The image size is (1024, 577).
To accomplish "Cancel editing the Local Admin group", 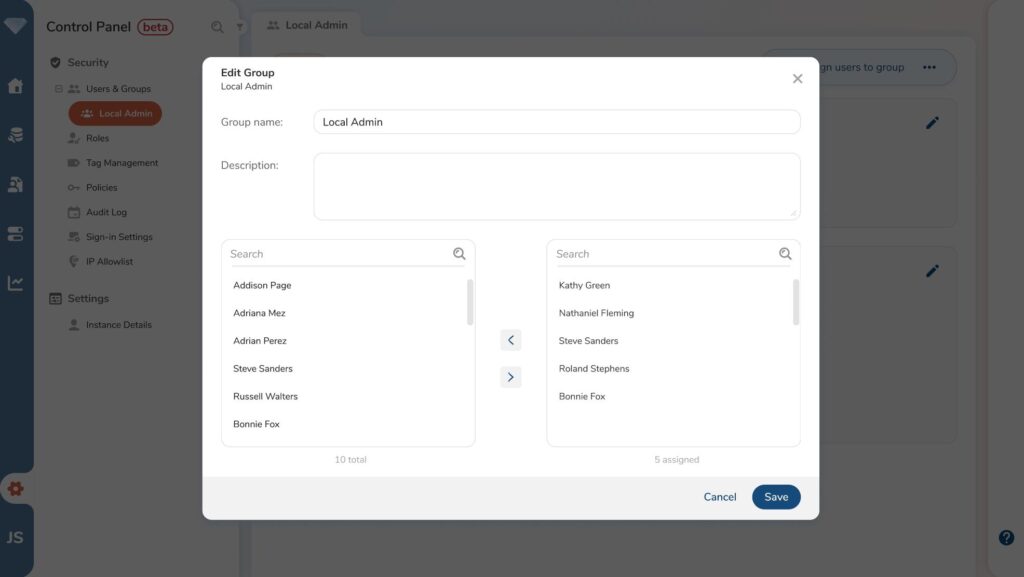I will click(x=720, y=496).
